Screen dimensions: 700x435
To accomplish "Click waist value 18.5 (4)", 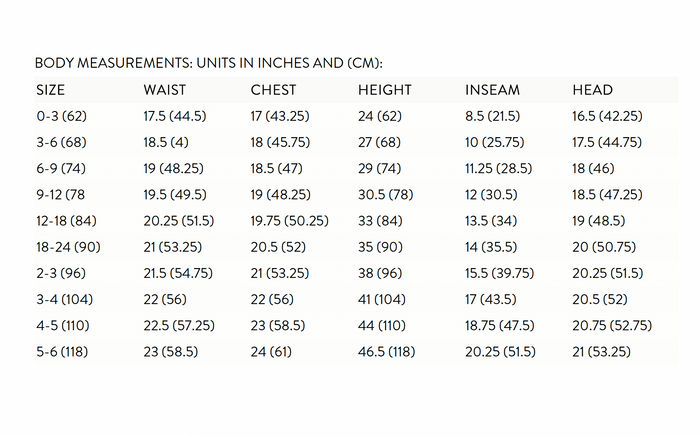I will [166, 142].
